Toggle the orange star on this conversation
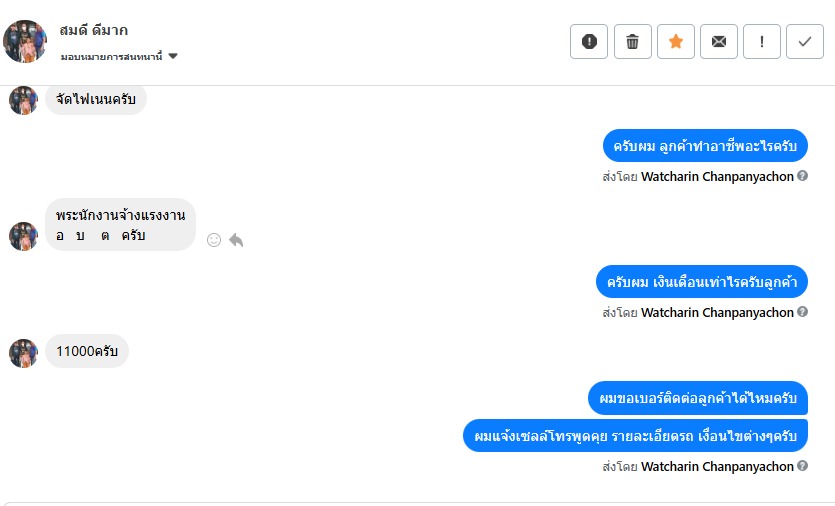 676,41
